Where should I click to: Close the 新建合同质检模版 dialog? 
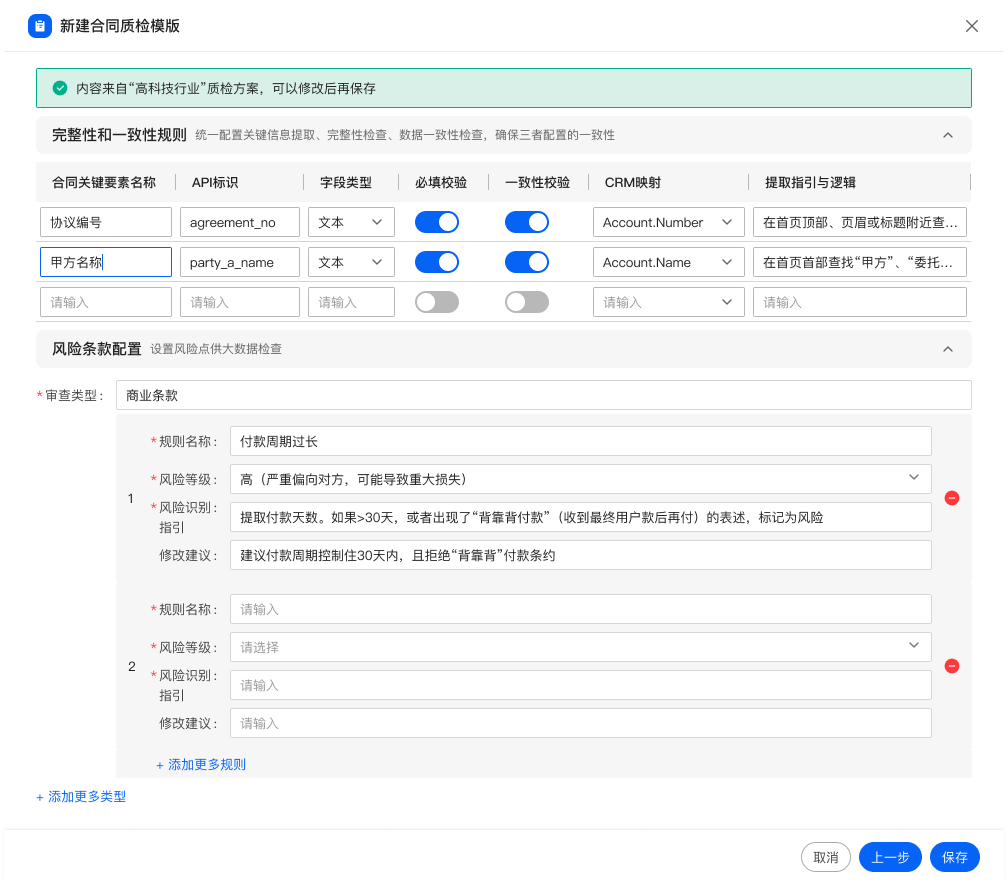pos(971,26)
